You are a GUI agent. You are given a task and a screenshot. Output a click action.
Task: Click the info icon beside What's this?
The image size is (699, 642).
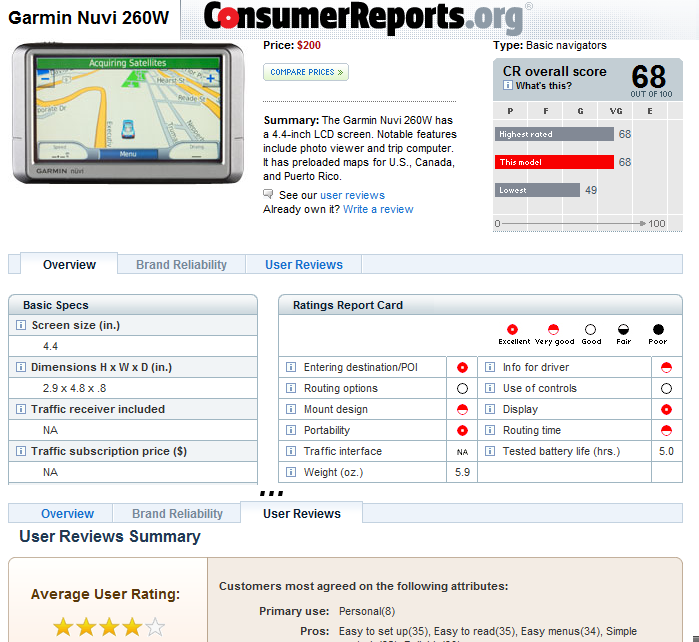coord(508,85)
